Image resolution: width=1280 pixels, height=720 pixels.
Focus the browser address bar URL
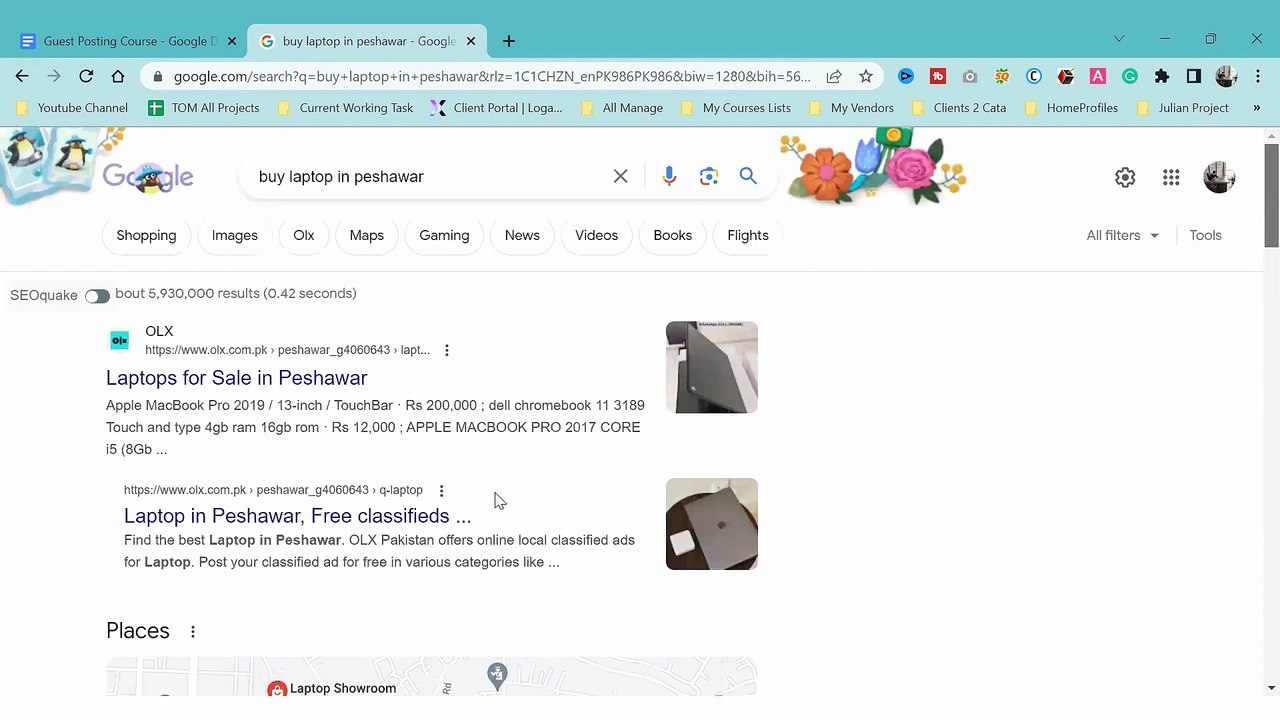(492, 76)
